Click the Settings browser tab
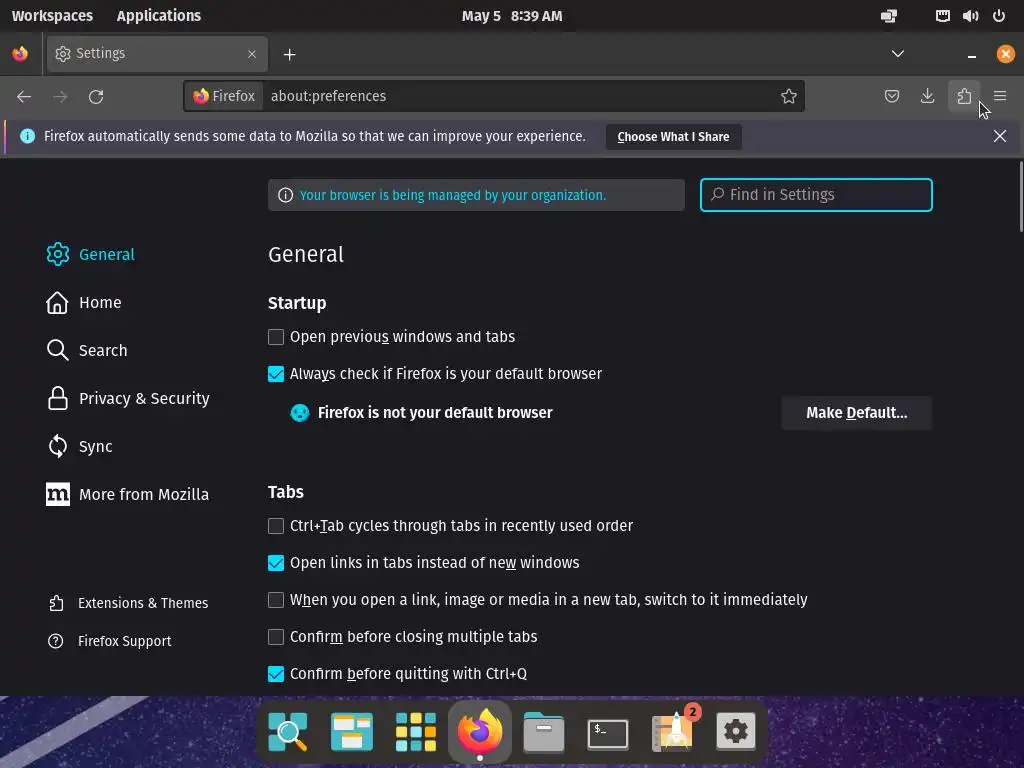 (157, 54)
